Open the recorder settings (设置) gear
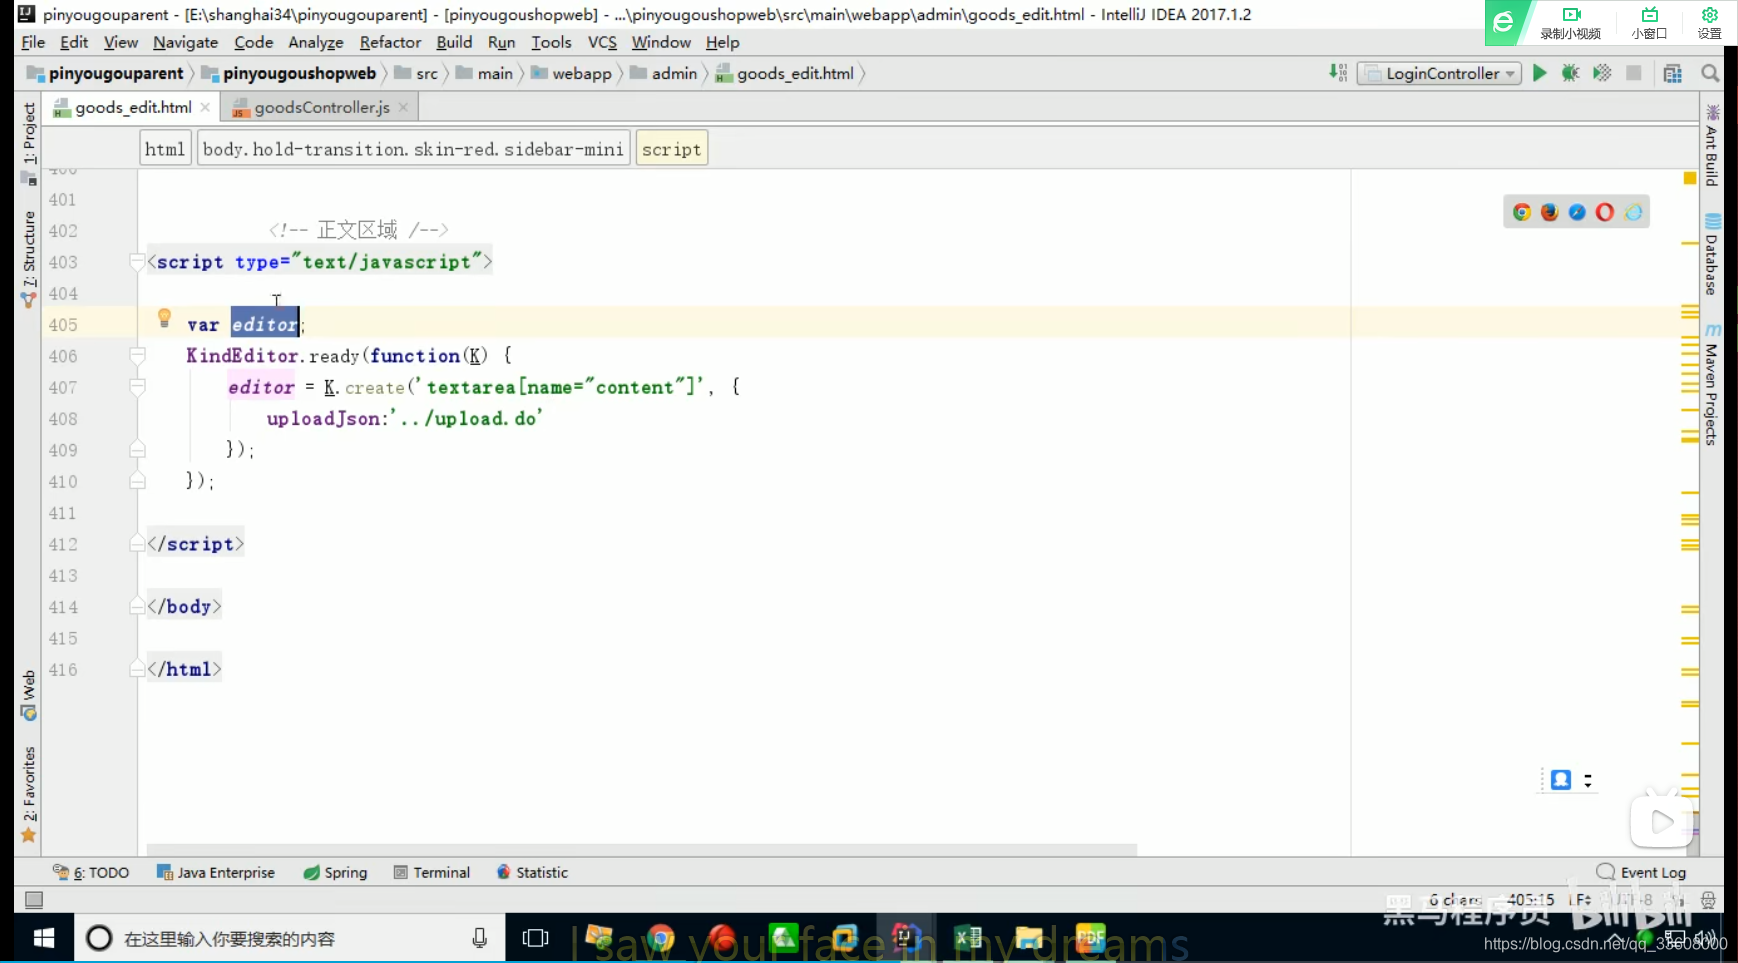This screenshot has height=963, width=1738. tap(1710, 22)
